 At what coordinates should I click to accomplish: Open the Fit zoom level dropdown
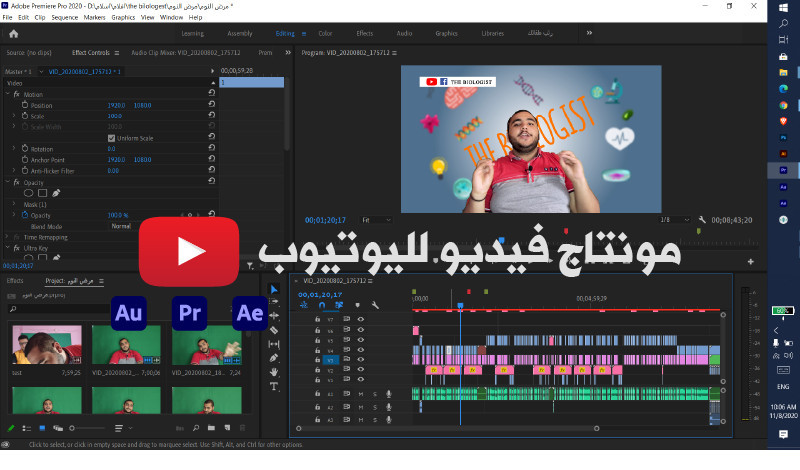pos(376,220)
